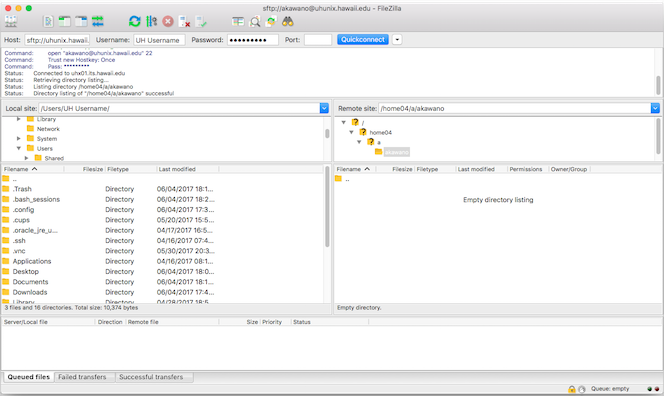Click the green activity indicator LED
This screenshot has height=396, width=664.
pos(650,389)
